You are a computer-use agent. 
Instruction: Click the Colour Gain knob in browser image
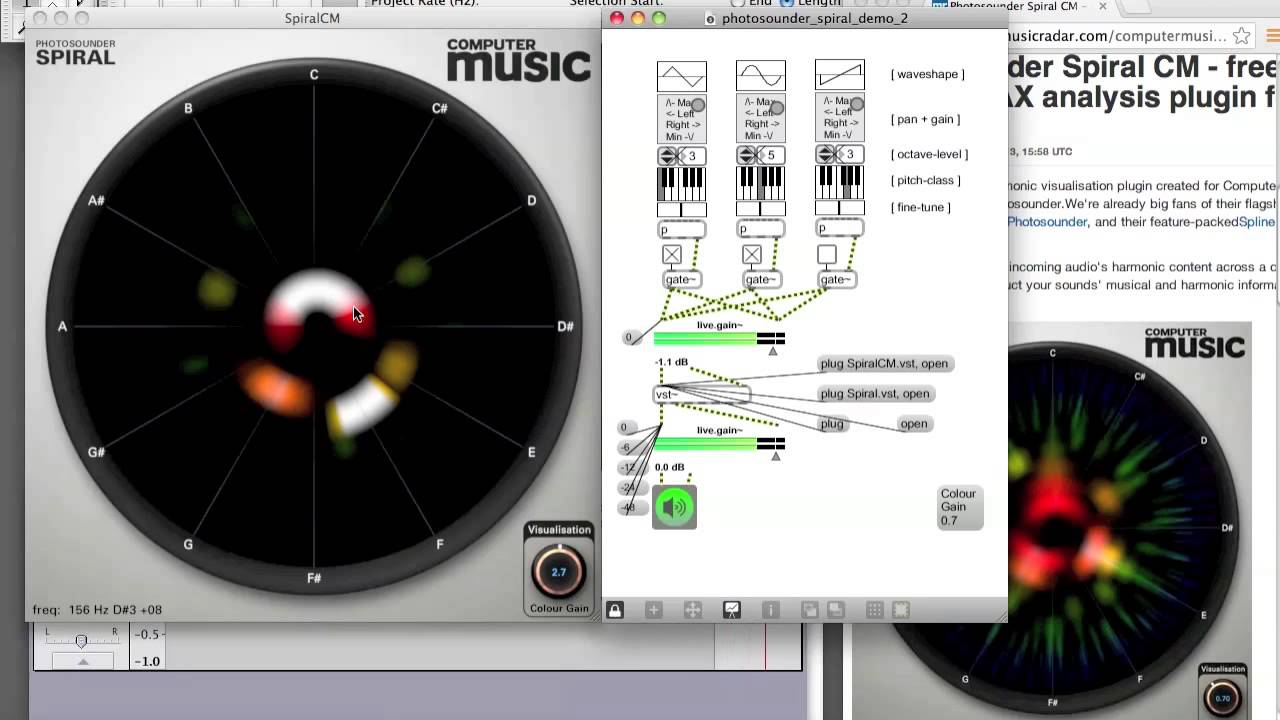point(1222,696)
